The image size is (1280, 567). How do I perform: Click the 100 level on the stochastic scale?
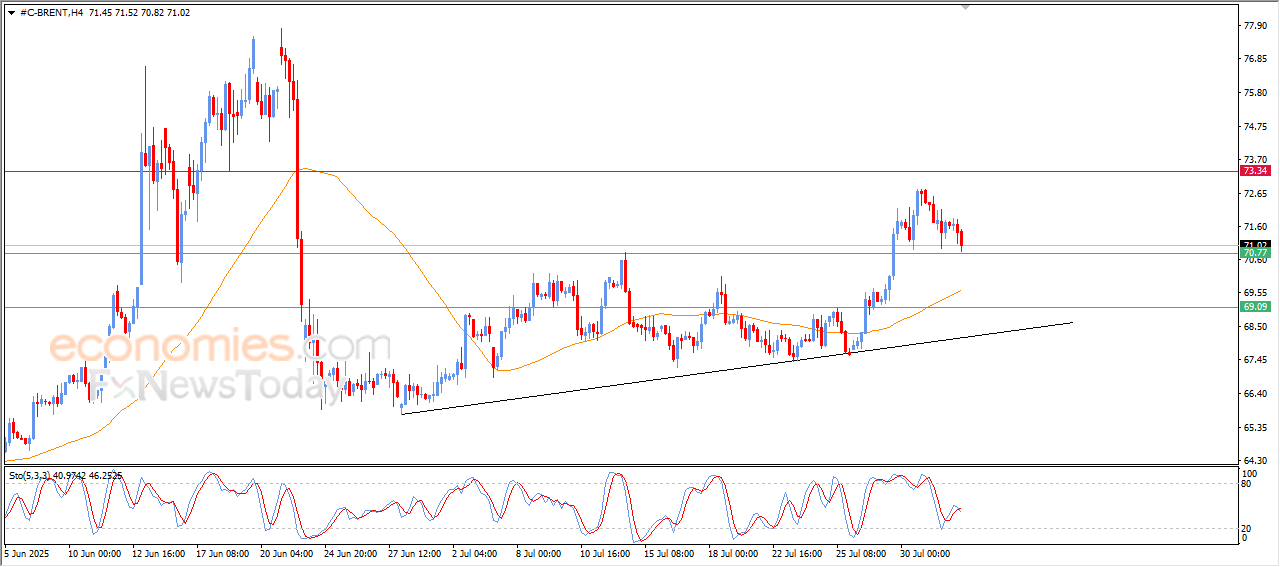click(1248, 472)
